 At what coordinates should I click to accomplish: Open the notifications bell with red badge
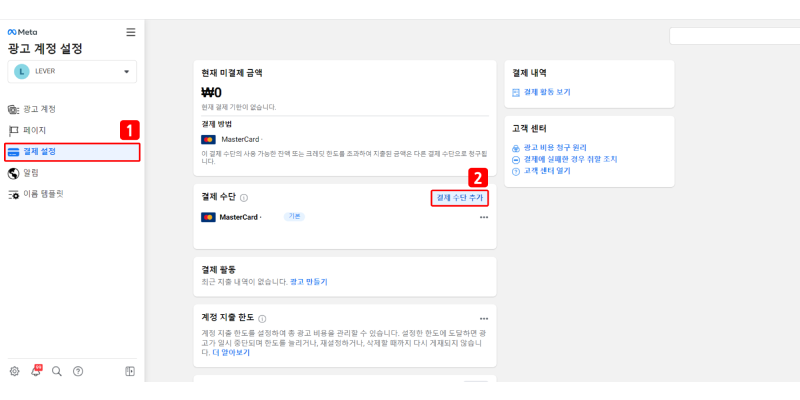click(x=36, y=371)
